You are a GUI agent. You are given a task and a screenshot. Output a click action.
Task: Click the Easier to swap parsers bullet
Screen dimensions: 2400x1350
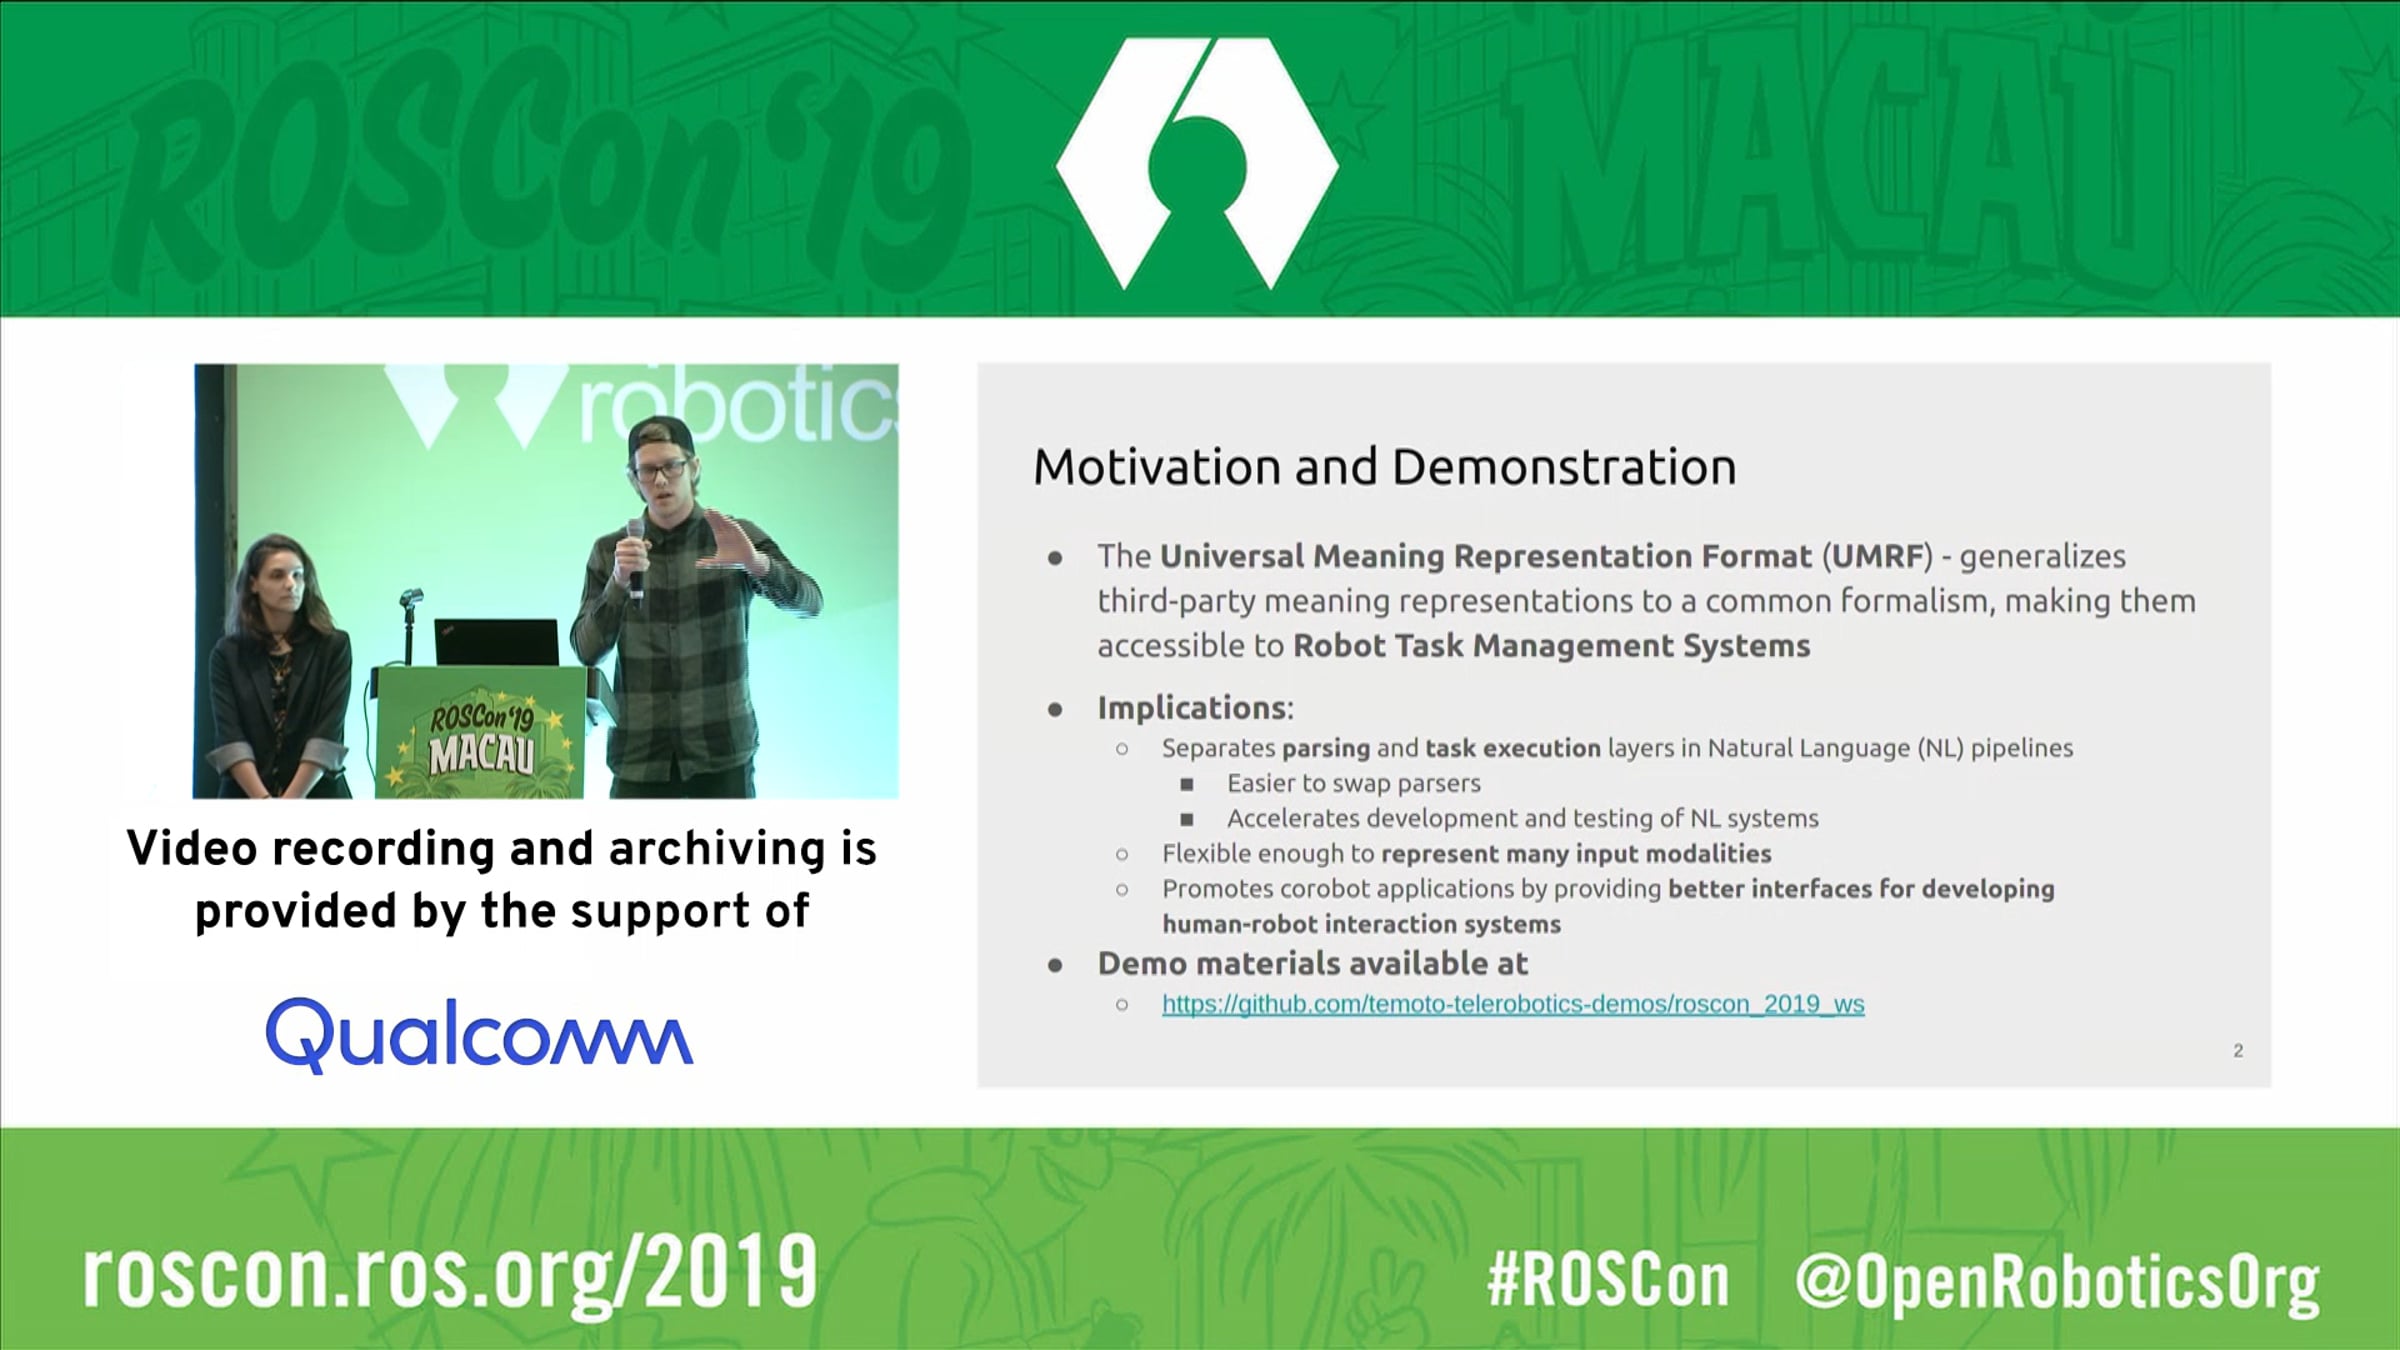[1353, 783]
